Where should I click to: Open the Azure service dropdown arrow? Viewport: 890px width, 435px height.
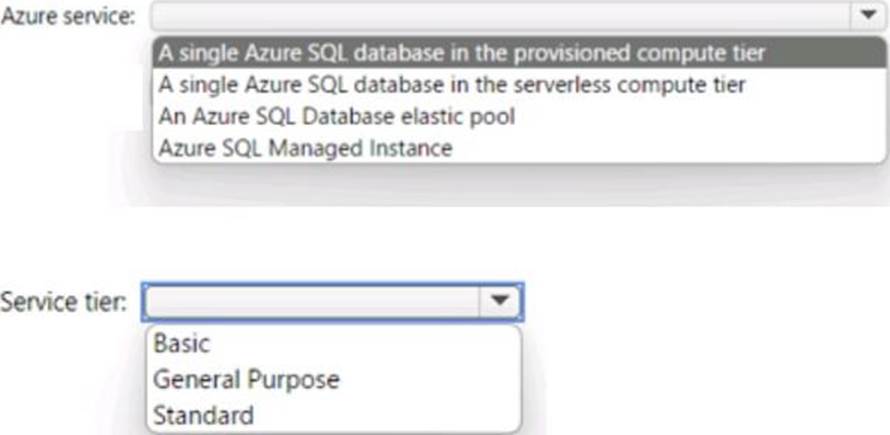(x=868, y=15)
